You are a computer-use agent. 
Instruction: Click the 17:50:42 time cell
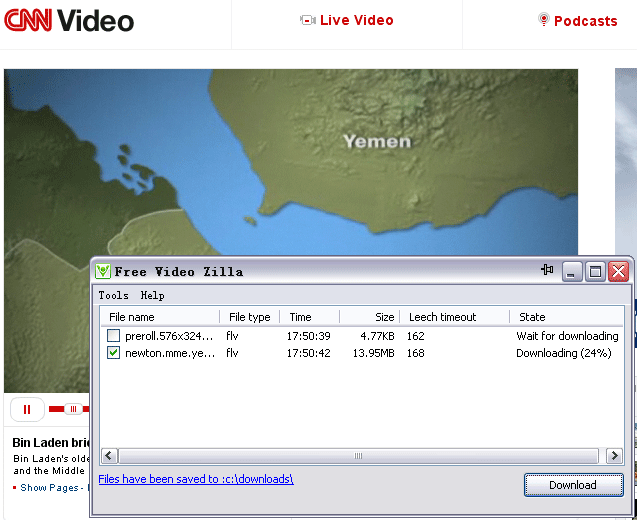[308, 353]
